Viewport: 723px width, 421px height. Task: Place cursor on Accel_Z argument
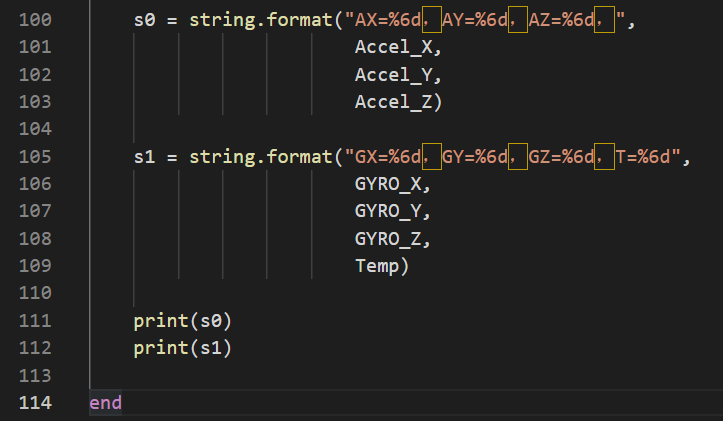[393, 102]
